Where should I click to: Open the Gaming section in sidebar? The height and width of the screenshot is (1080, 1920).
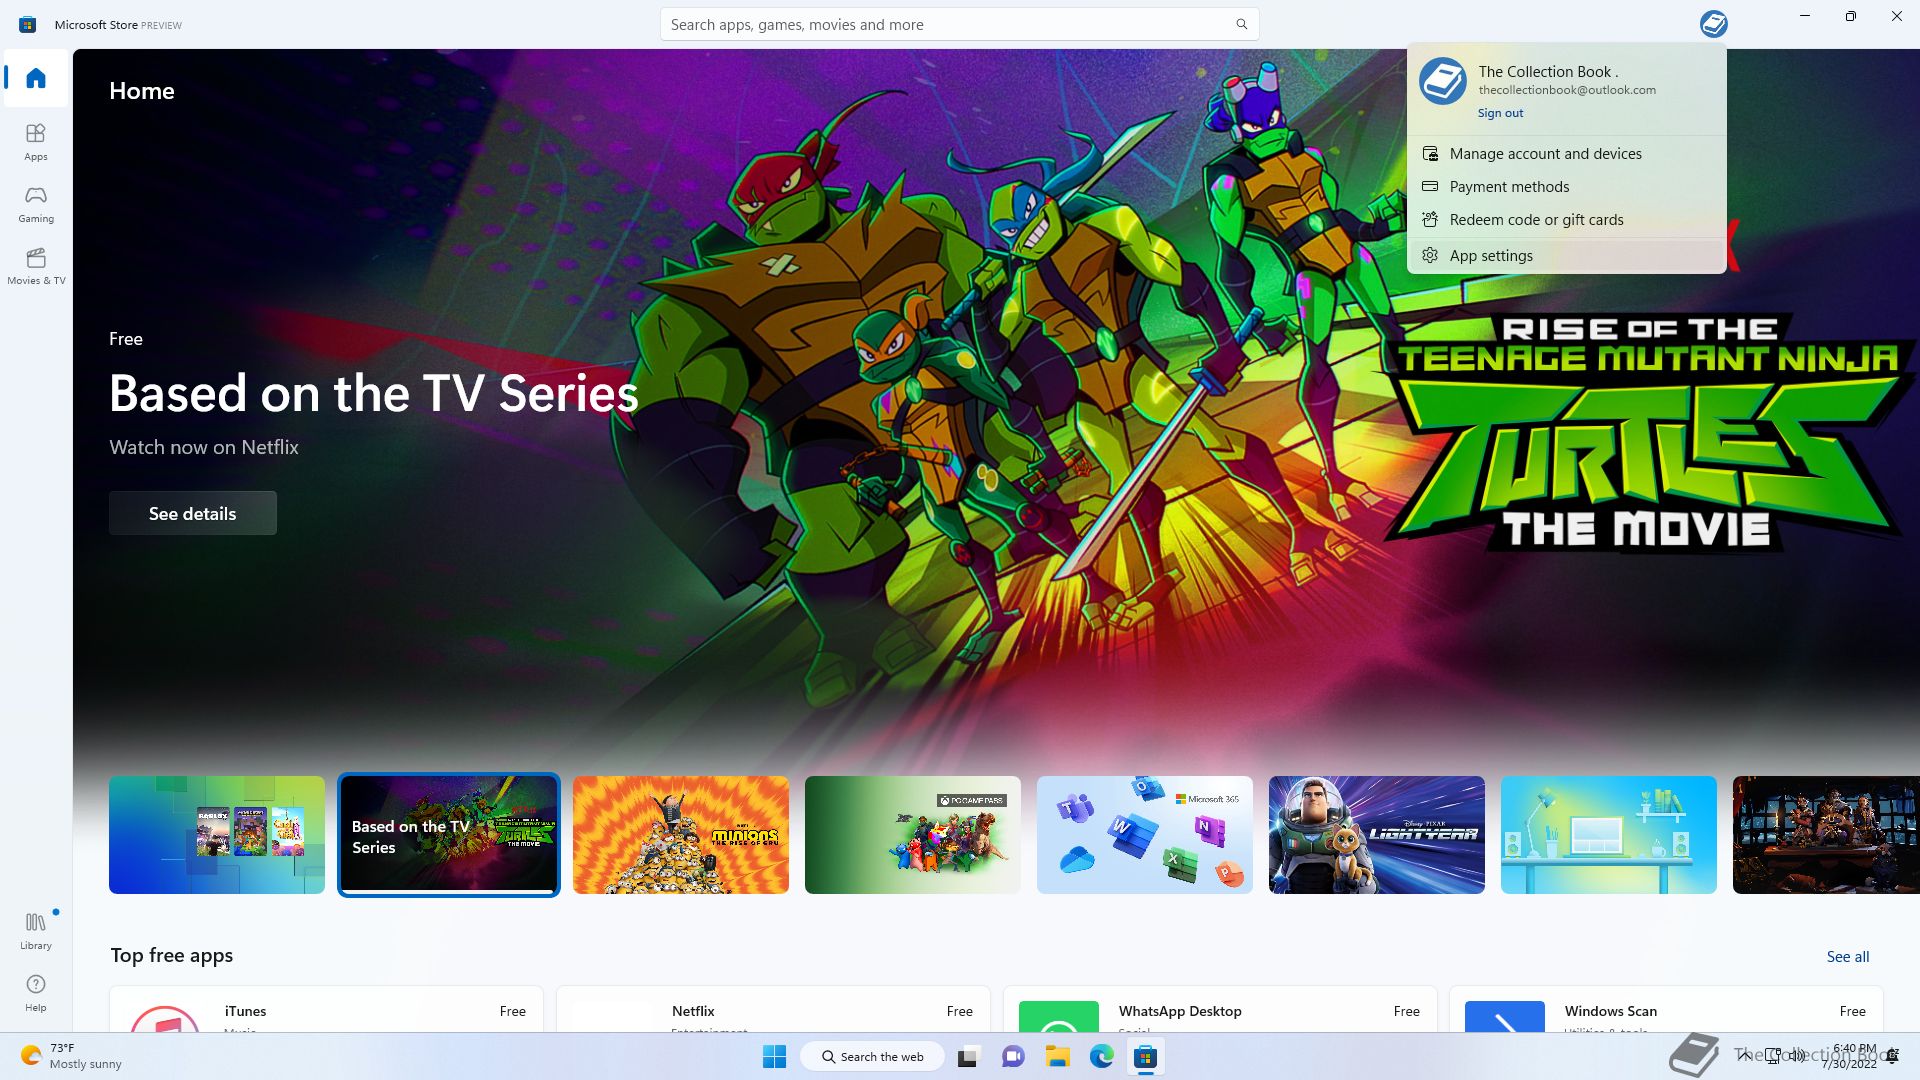pos(36,204)
